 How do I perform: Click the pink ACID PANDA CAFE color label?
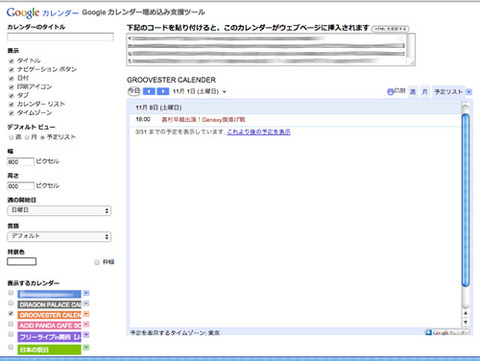49,325
